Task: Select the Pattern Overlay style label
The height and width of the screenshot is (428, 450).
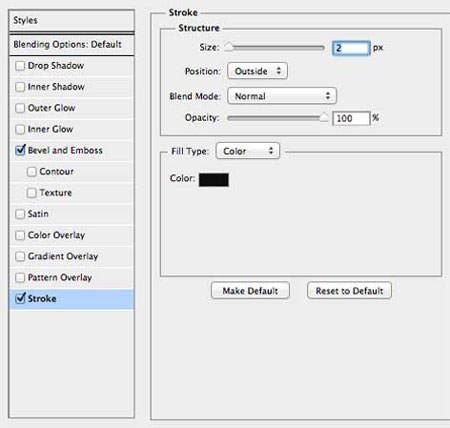Action: [60, 277]
